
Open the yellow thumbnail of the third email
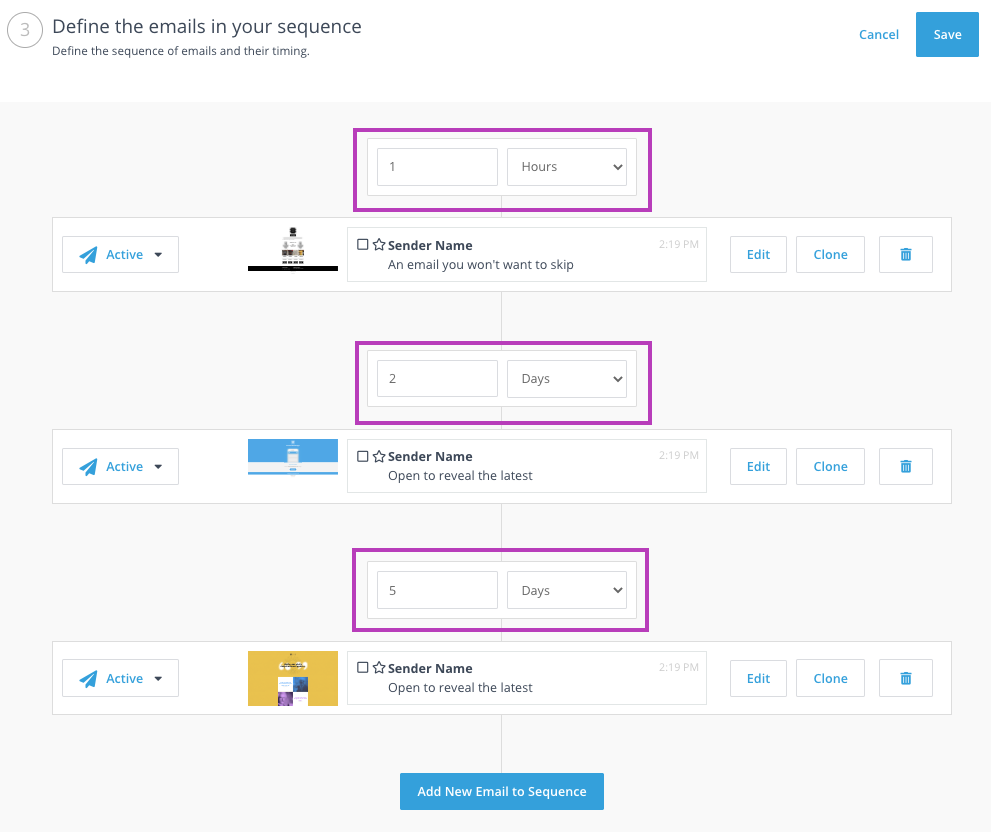[293, 678]
